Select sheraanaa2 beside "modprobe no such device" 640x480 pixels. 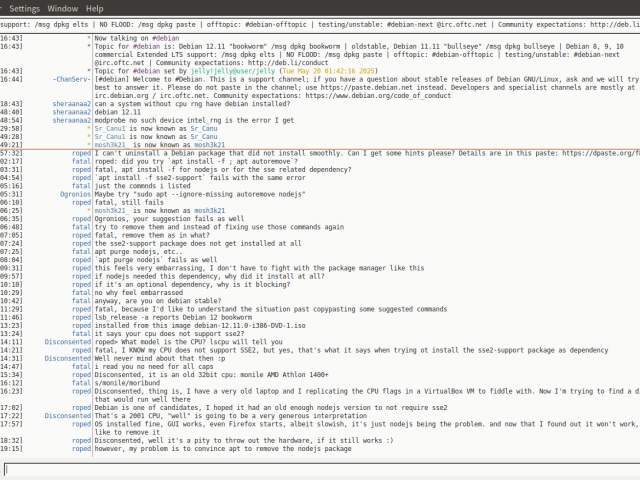pos(71,120)
